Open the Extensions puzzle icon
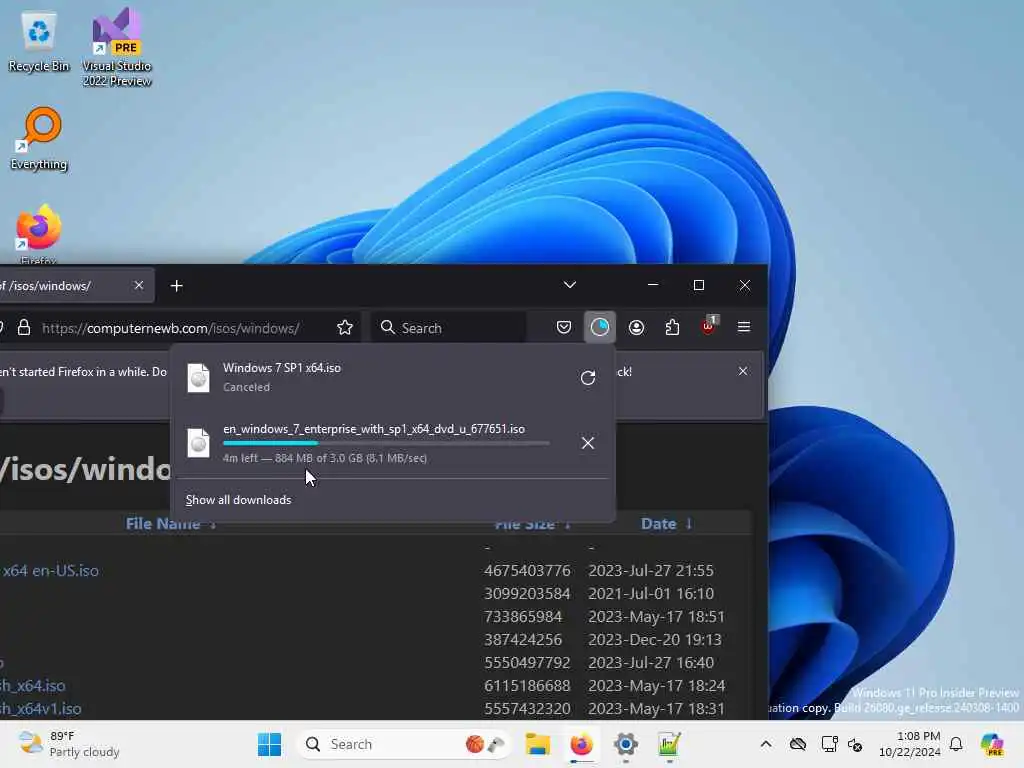The image size is (1024, 768). [672, 327]
